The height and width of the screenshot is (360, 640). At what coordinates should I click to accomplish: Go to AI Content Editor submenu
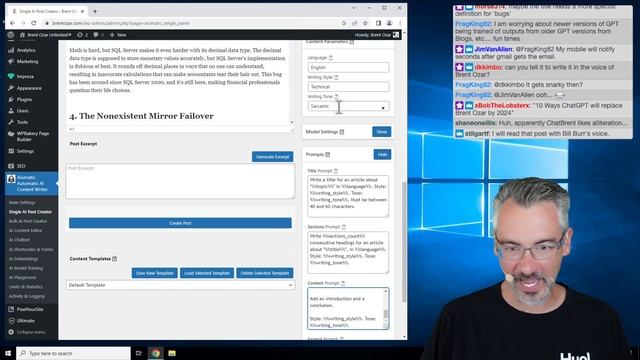click(x=25, y=231)
